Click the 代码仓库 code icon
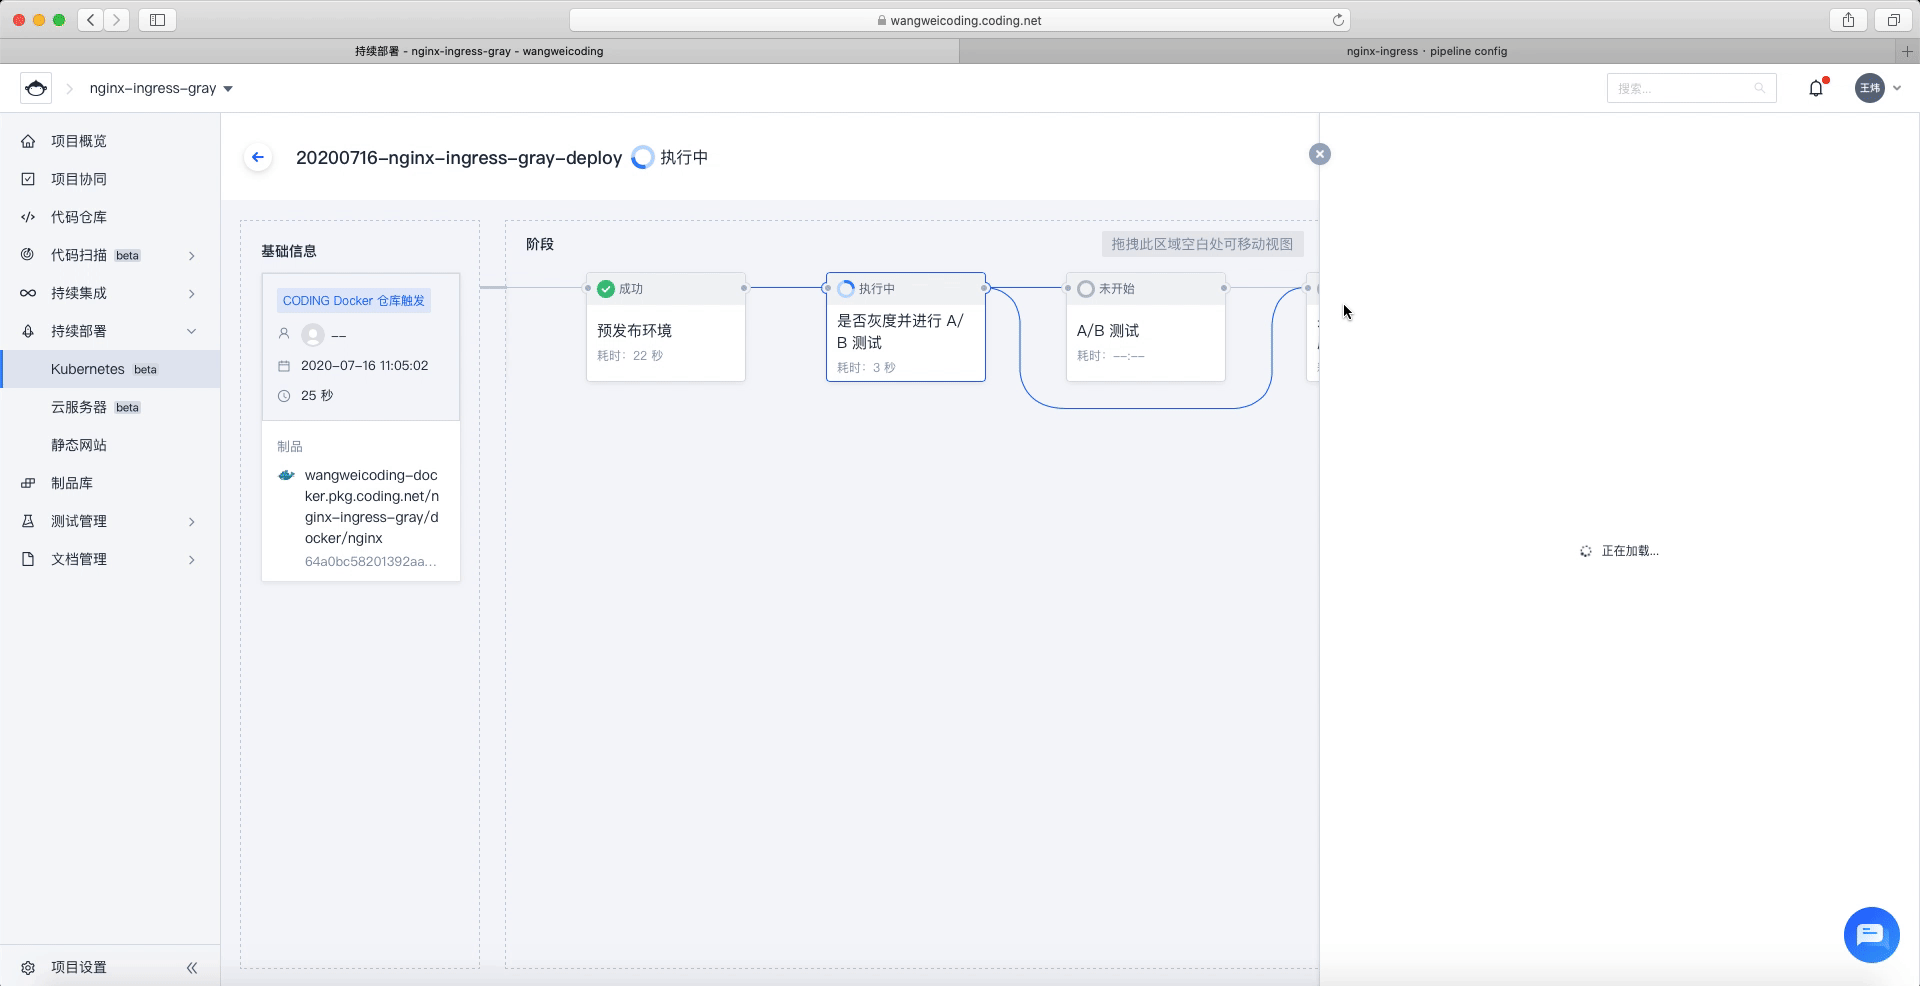Image resolution: width=1920 pixels, height=986 pixels. click(28, 217)
